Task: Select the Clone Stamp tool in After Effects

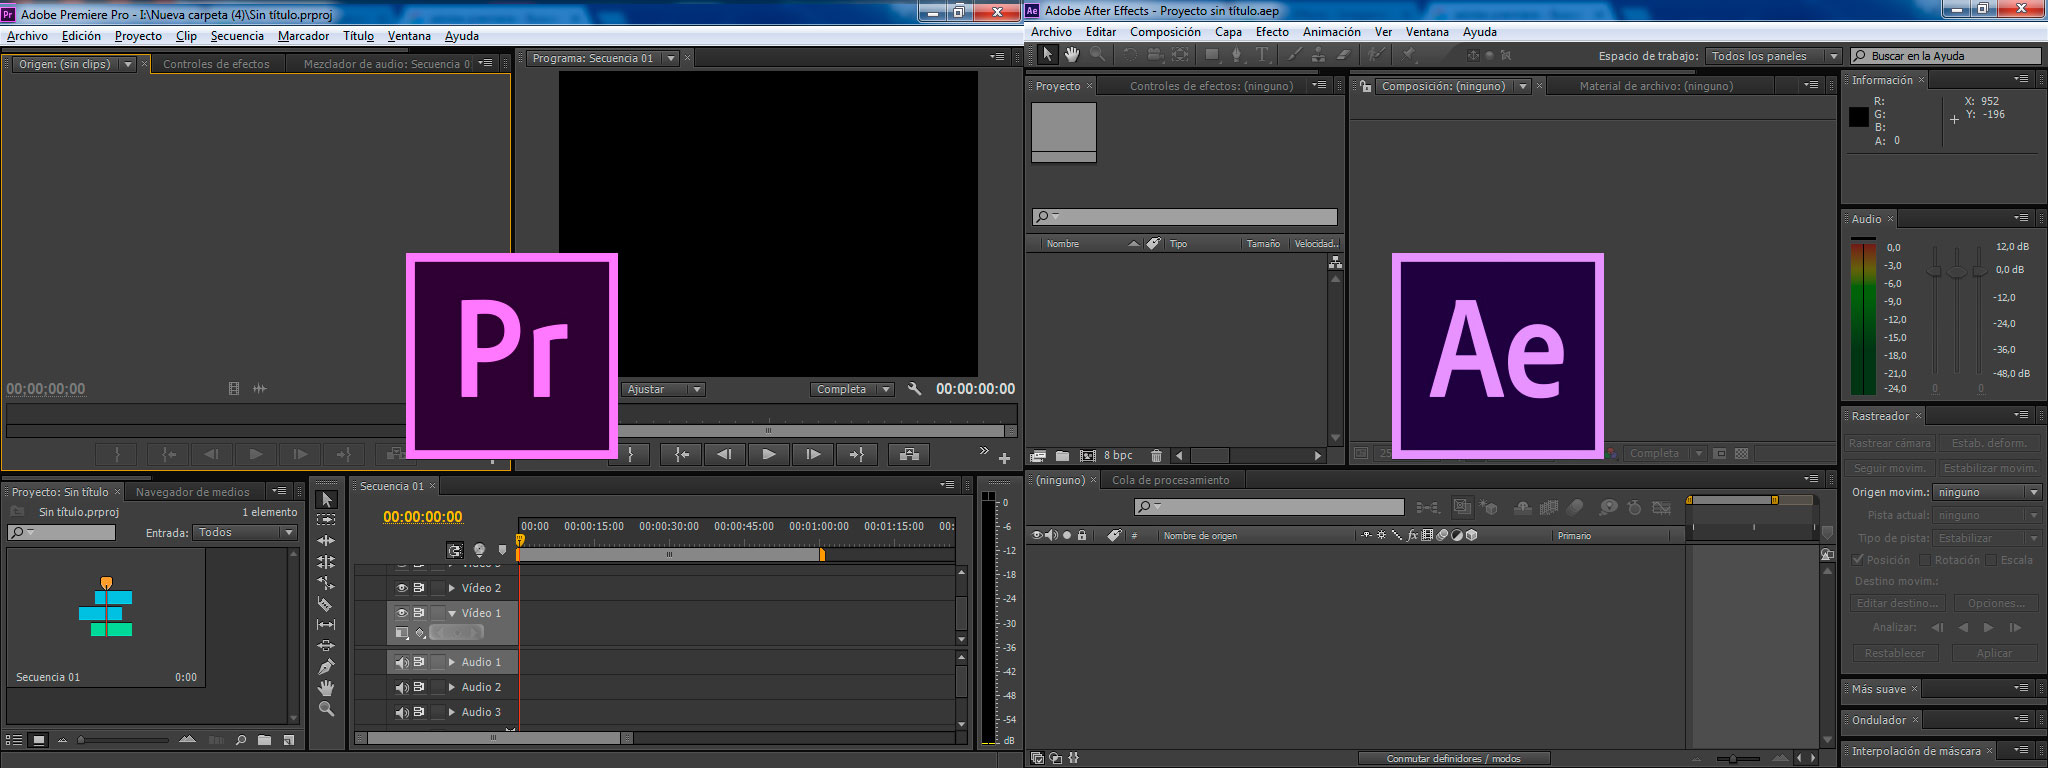Action: coord(1319,55)
